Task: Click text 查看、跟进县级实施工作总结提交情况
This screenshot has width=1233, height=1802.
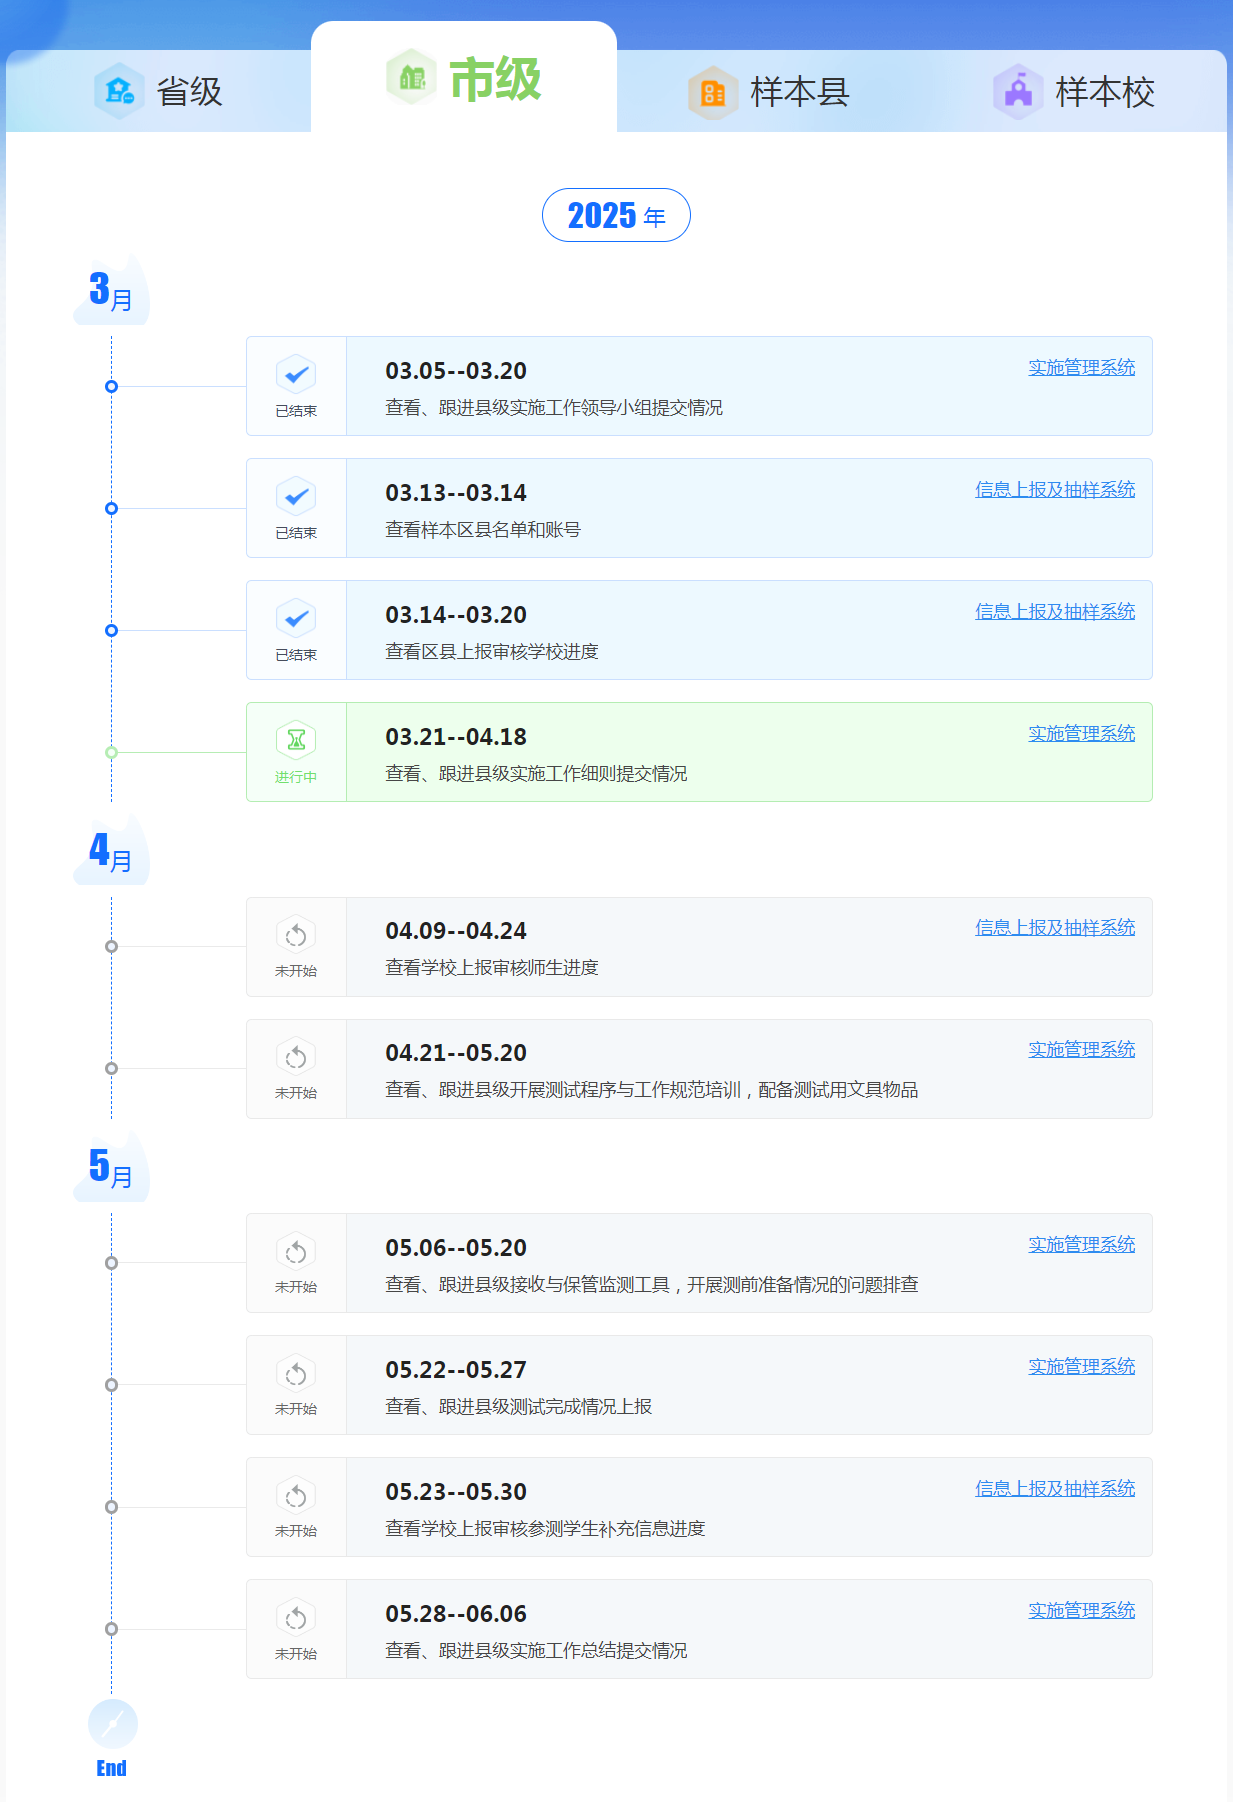Action: click(x=536, y=1651)
